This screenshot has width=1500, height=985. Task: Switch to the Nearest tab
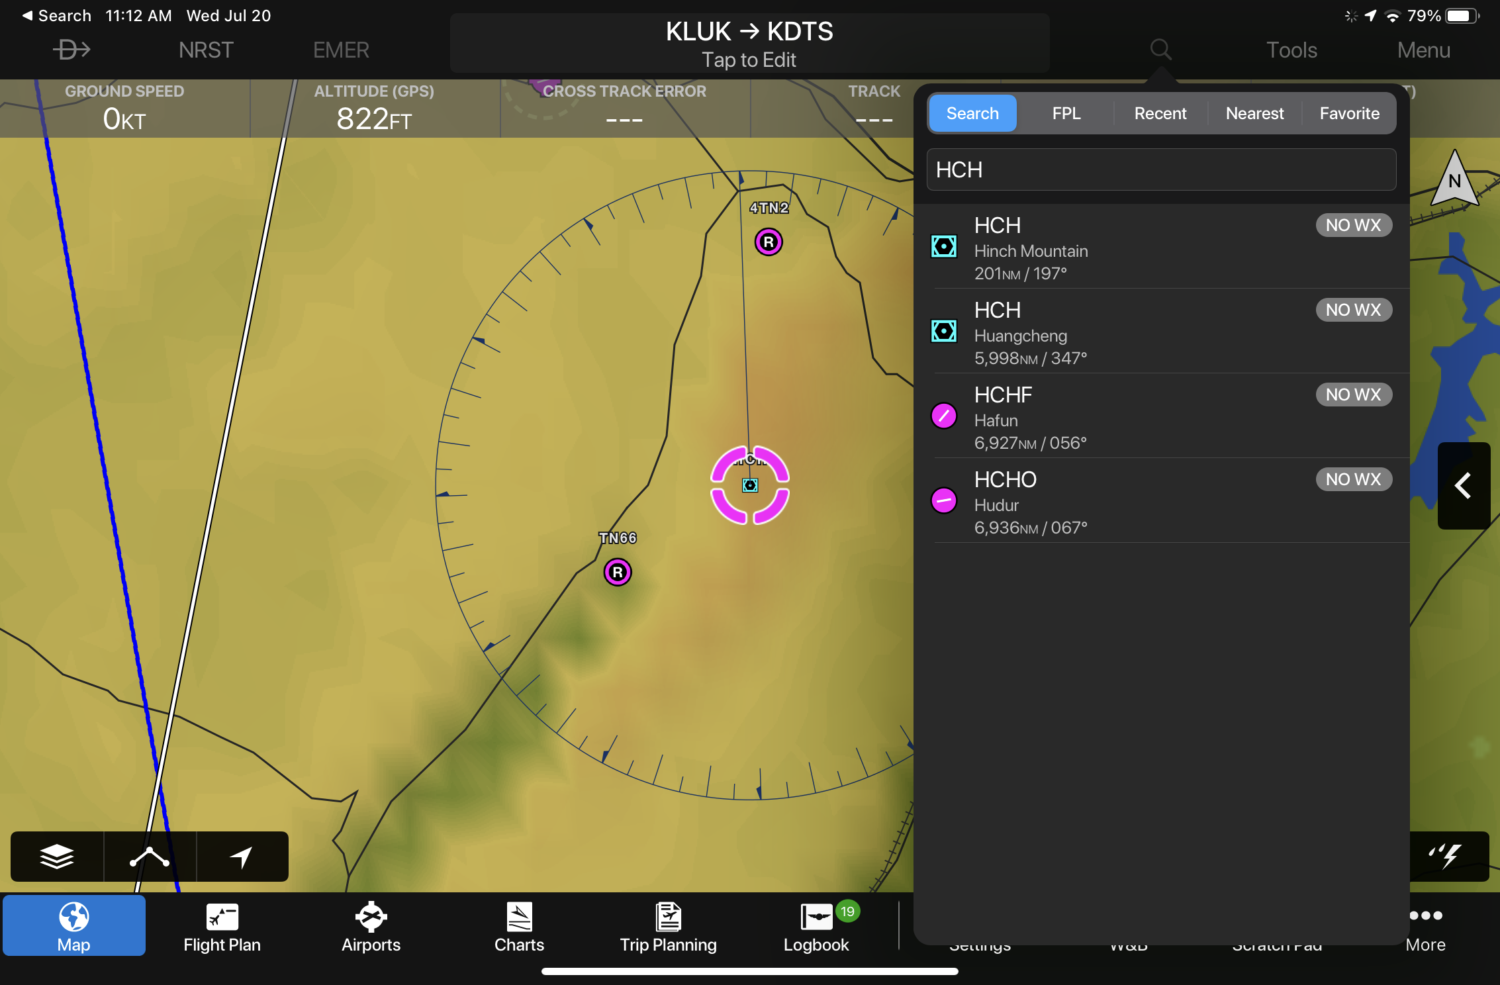coord(1254,113)
